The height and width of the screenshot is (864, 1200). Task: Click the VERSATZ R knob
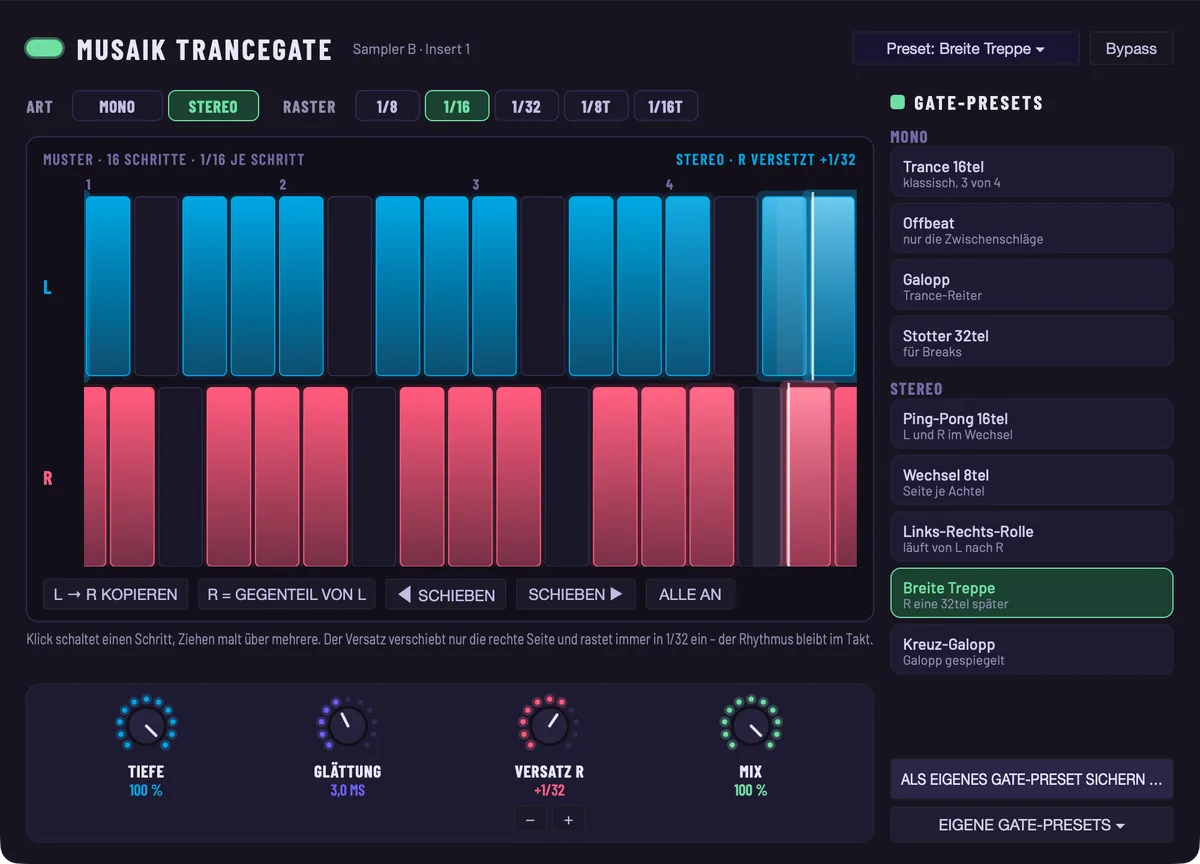coord(549,726)
